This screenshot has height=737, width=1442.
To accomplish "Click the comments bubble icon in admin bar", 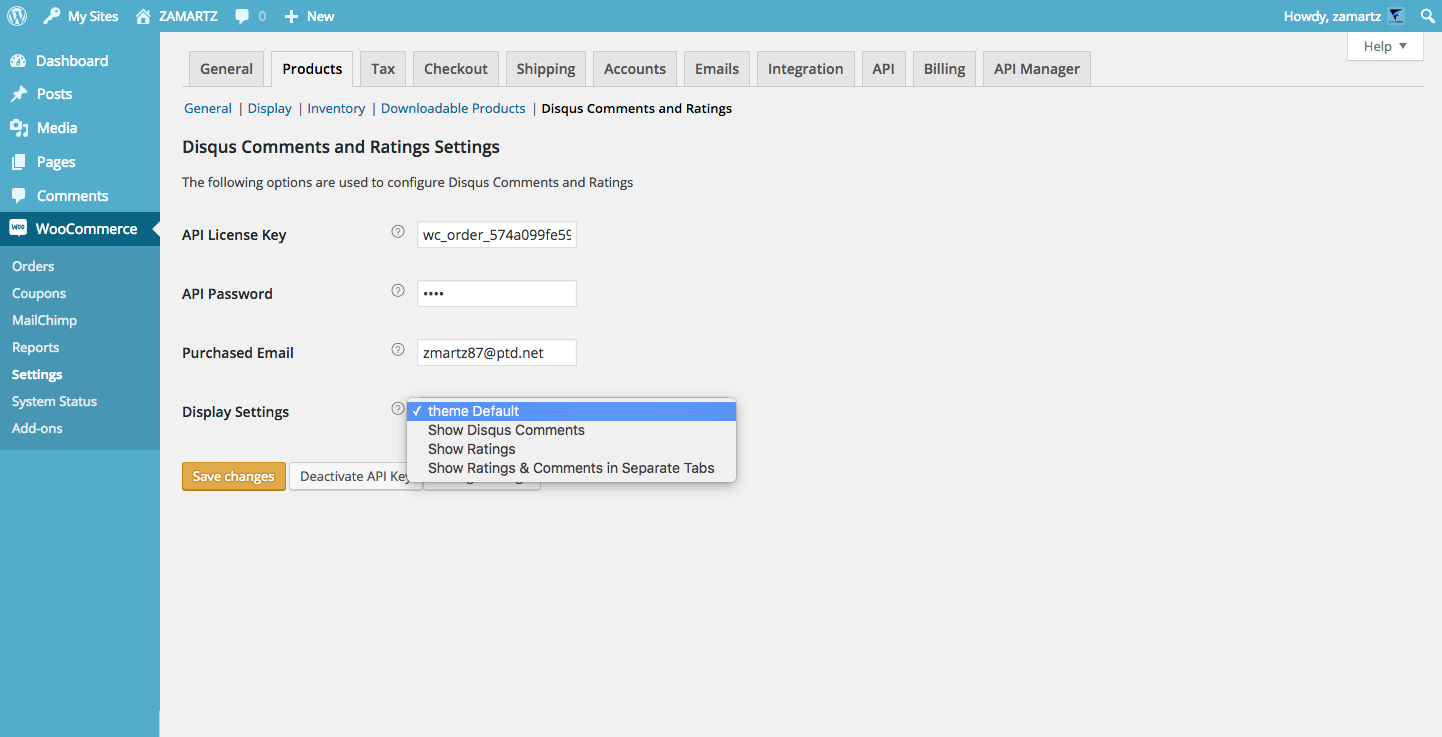I will click(242, 16).
